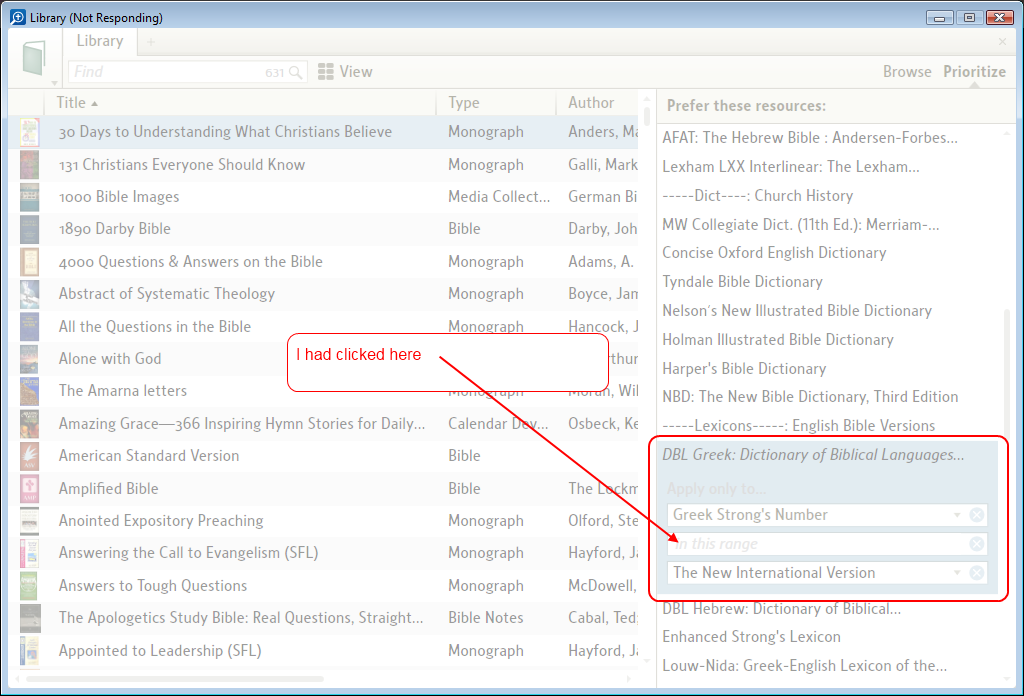
Task: Click Bible Notes type cell
Action: 486,618
